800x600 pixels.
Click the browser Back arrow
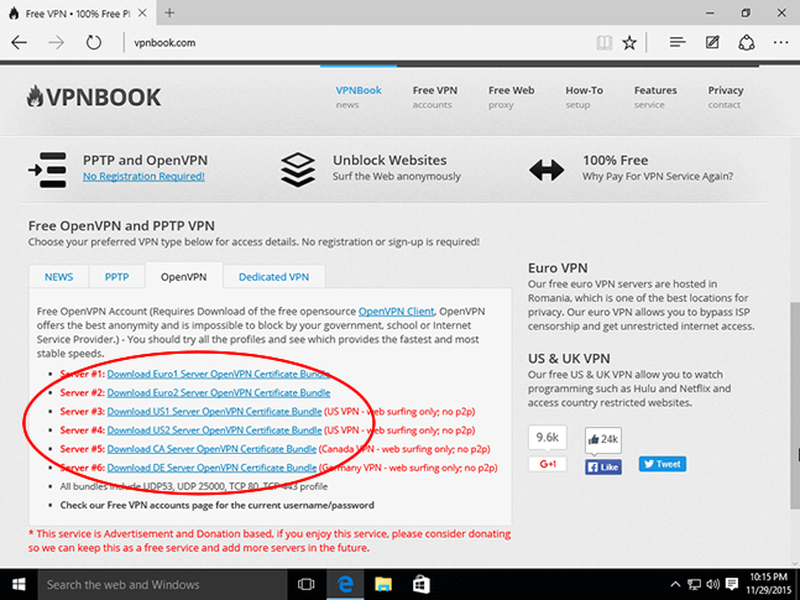20,43
